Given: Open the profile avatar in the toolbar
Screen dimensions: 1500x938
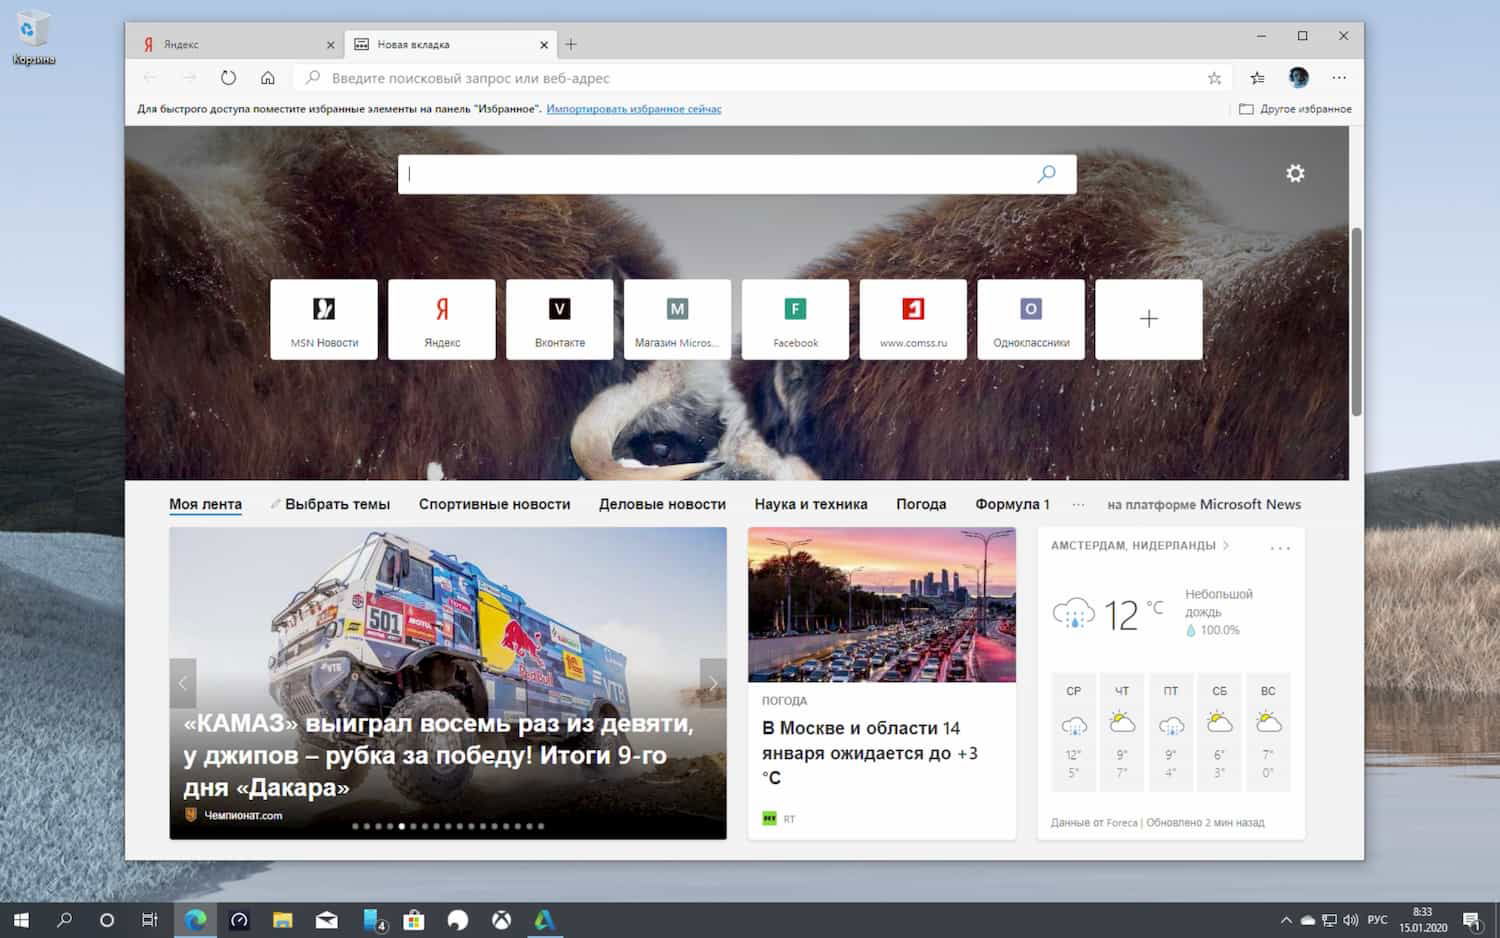Looking at the screenshot, I should tap(1297, 77).
